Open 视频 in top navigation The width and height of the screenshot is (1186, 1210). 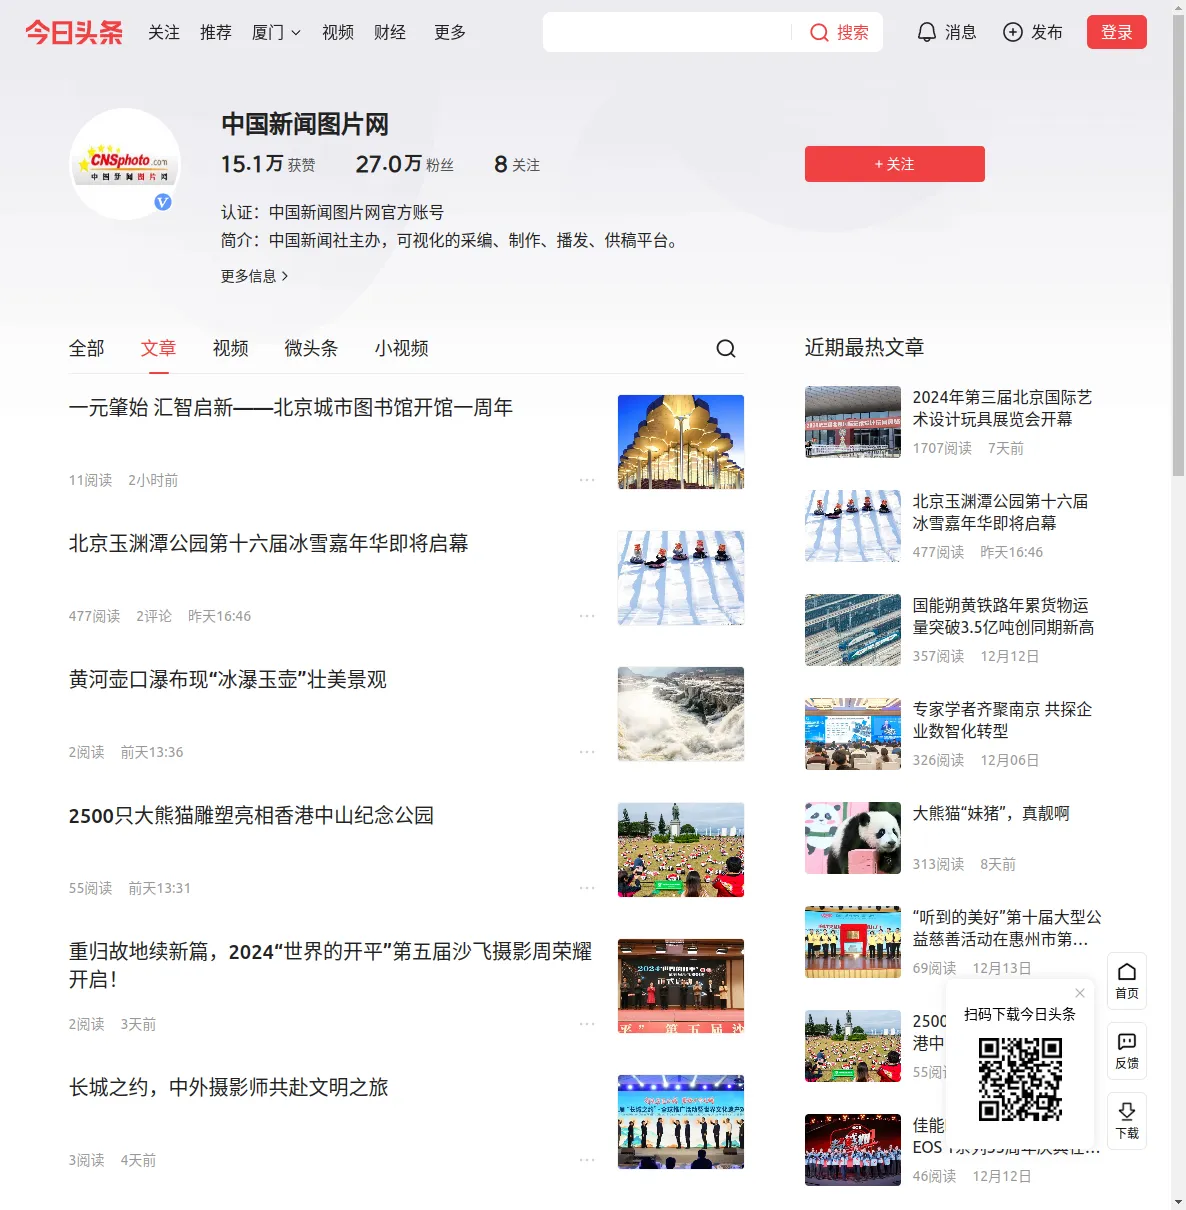tap(338, 32)
